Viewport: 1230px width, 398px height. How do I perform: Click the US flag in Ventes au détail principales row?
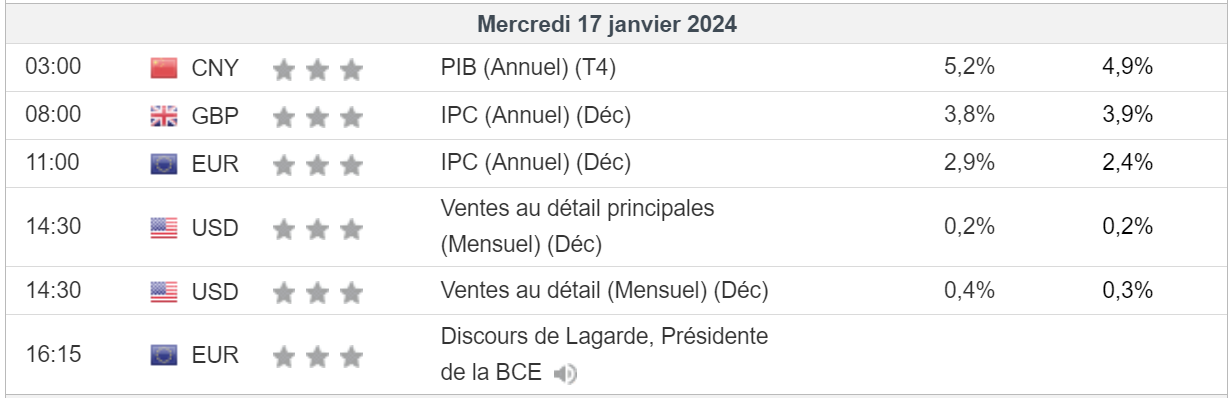(163, 229)
